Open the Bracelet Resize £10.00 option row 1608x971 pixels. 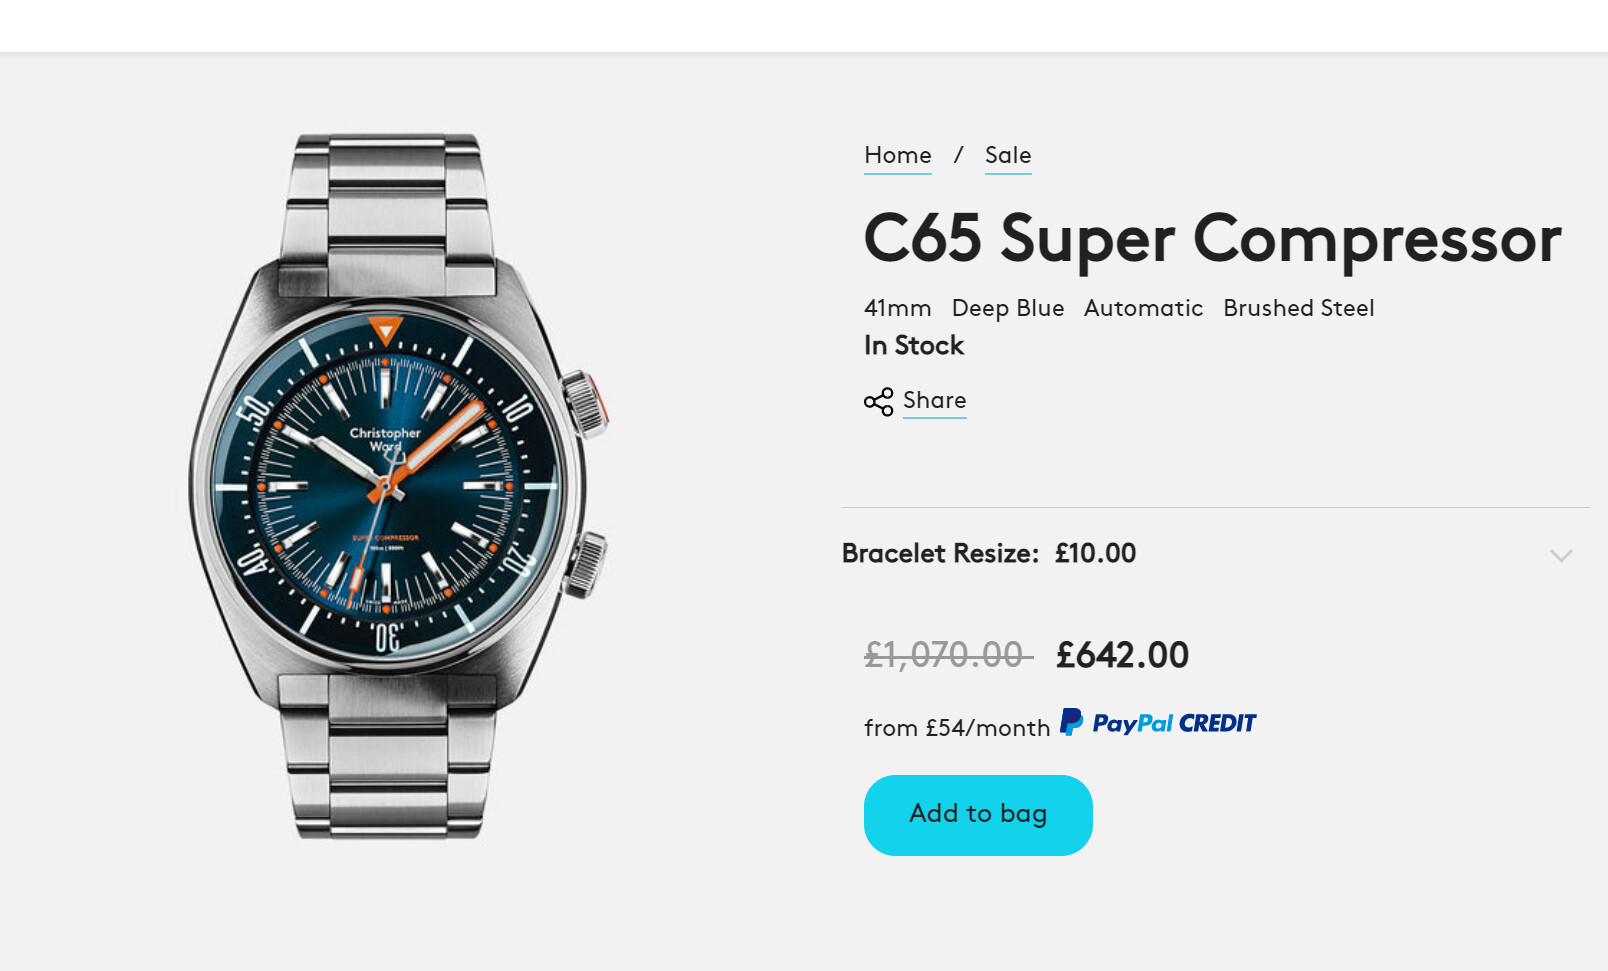tap(1215, 553)
